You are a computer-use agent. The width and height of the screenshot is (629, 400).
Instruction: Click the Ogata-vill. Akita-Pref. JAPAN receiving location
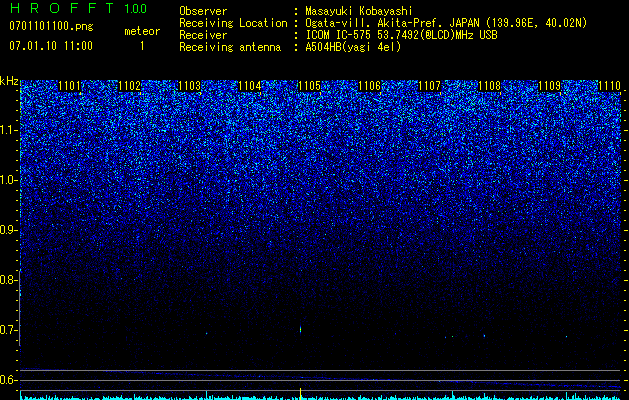coord(446,23)
